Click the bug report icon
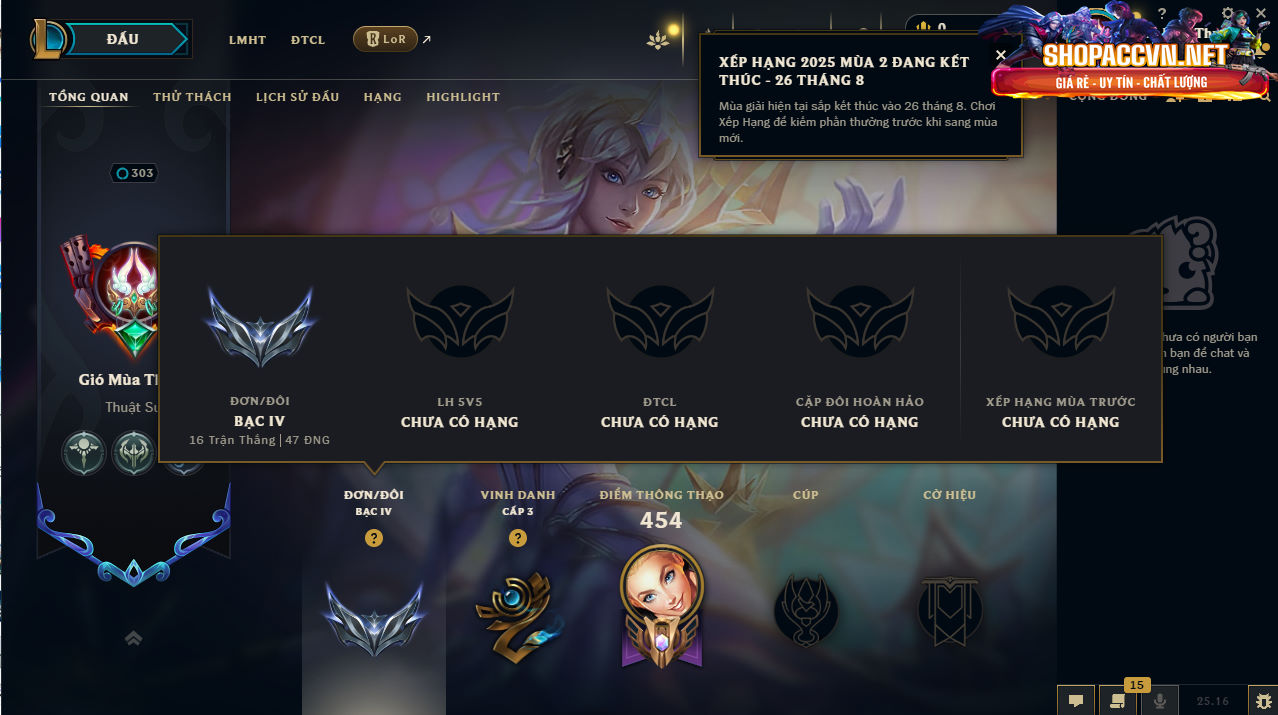 tap(1264, 701)
